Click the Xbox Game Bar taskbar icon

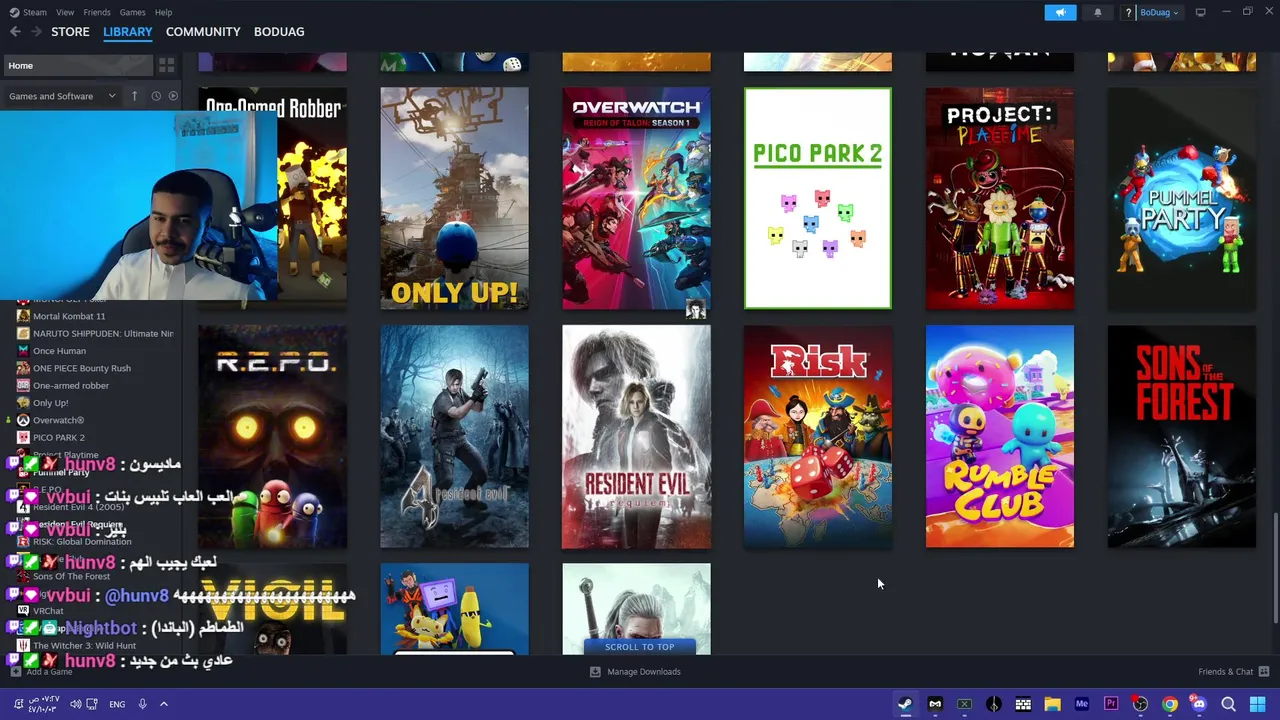(x=964, y=704)
